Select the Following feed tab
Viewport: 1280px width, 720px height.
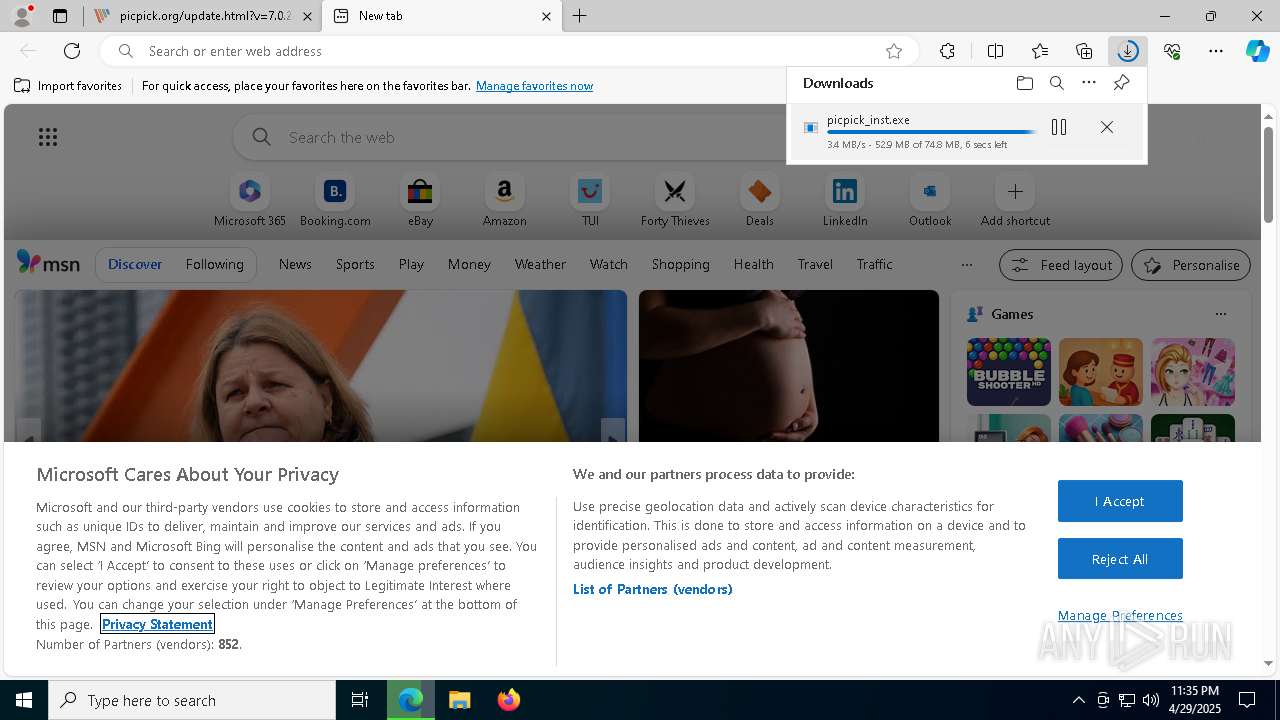[214, 264]
